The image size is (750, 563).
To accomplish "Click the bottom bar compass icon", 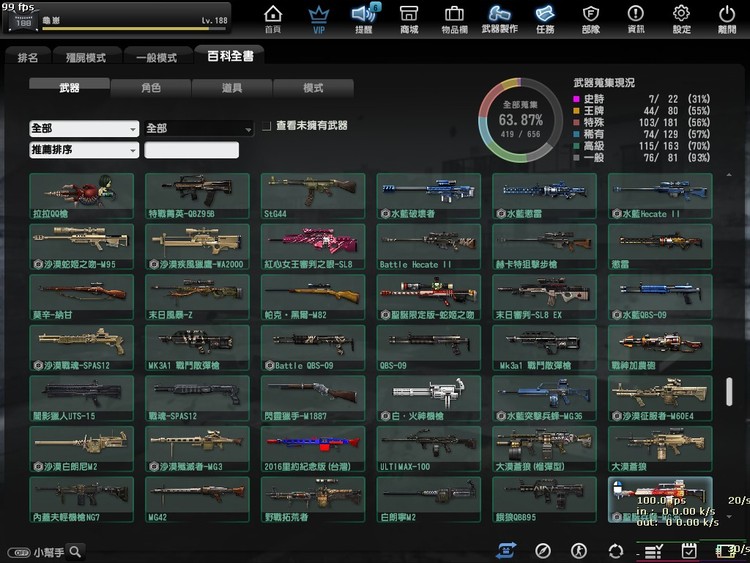I will pyautogui.click(x=543, y=551).
